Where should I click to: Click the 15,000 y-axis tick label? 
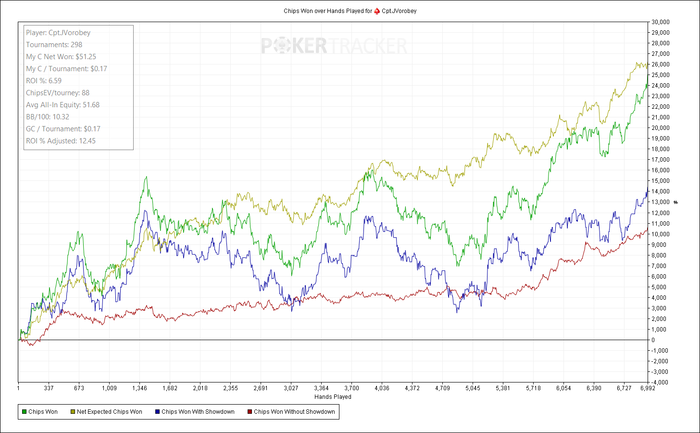click(660, 181)
